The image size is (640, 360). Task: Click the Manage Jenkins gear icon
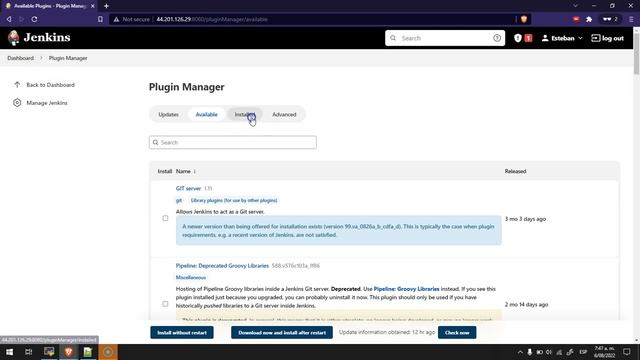point(17,102)
